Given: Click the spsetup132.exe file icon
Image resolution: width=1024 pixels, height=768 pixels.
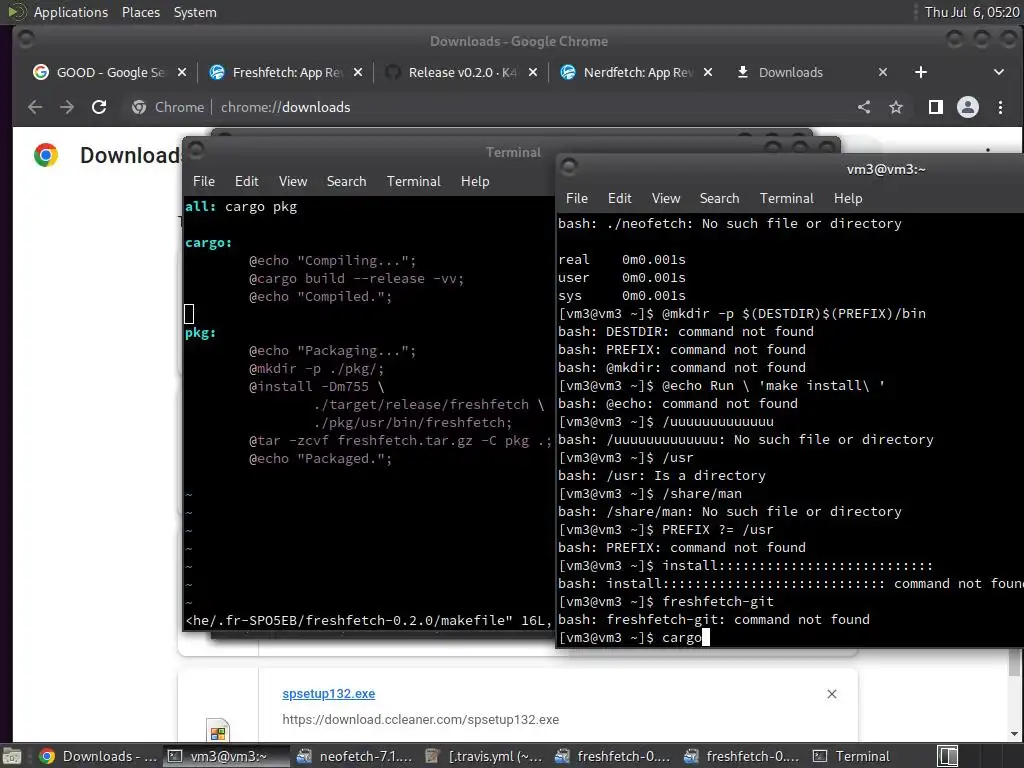Looking at the screenshot, I should [218, 731].
